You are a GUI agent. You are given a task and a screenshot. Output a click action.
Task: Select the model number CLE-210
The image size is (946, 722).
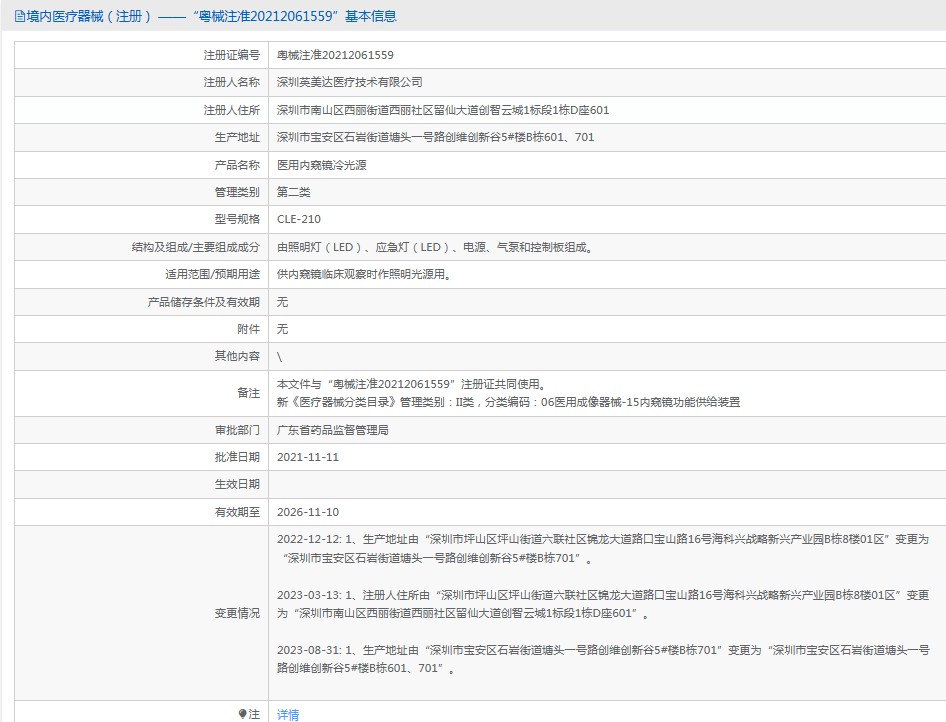302,219
